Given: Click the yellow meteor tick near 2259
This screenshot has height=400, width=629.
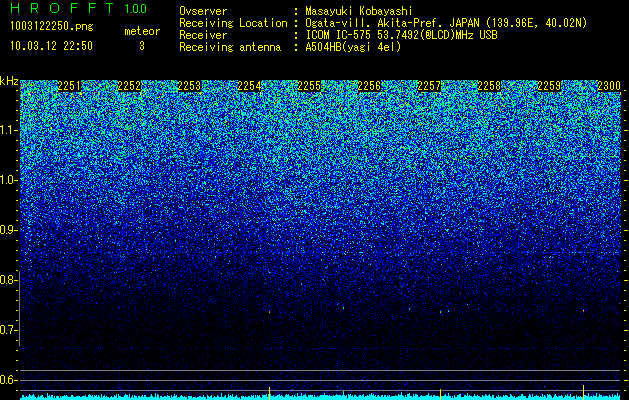Looking at the screenshot, I should 583,392.
